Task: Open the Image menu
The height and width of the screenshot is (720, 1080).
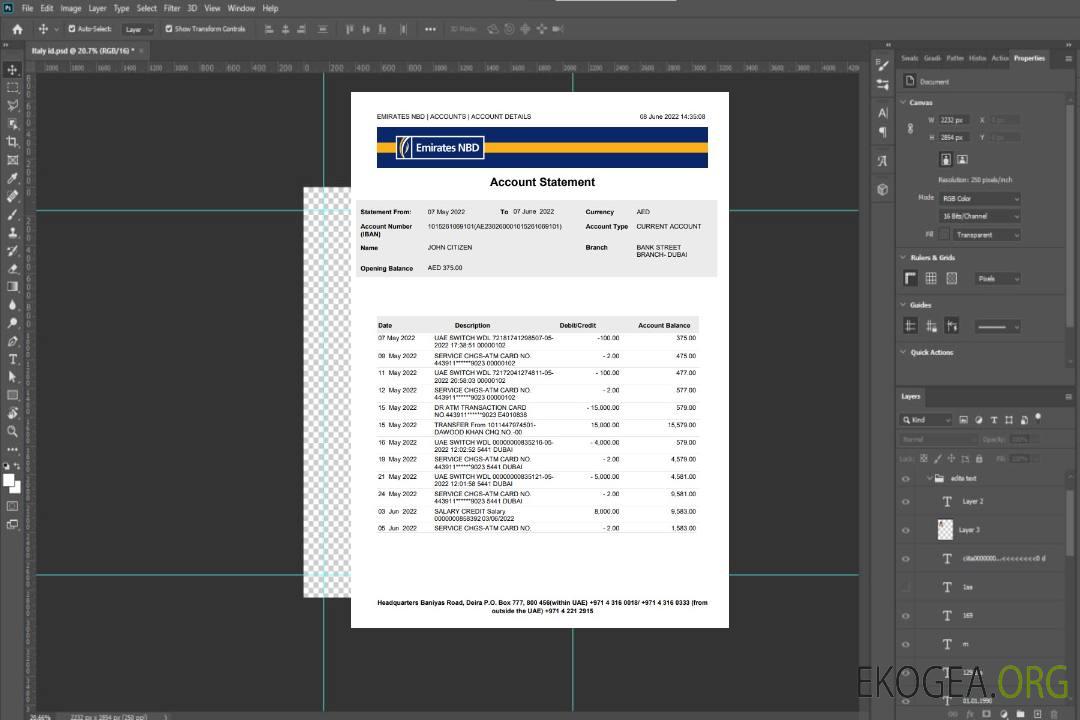Action: 71,8
